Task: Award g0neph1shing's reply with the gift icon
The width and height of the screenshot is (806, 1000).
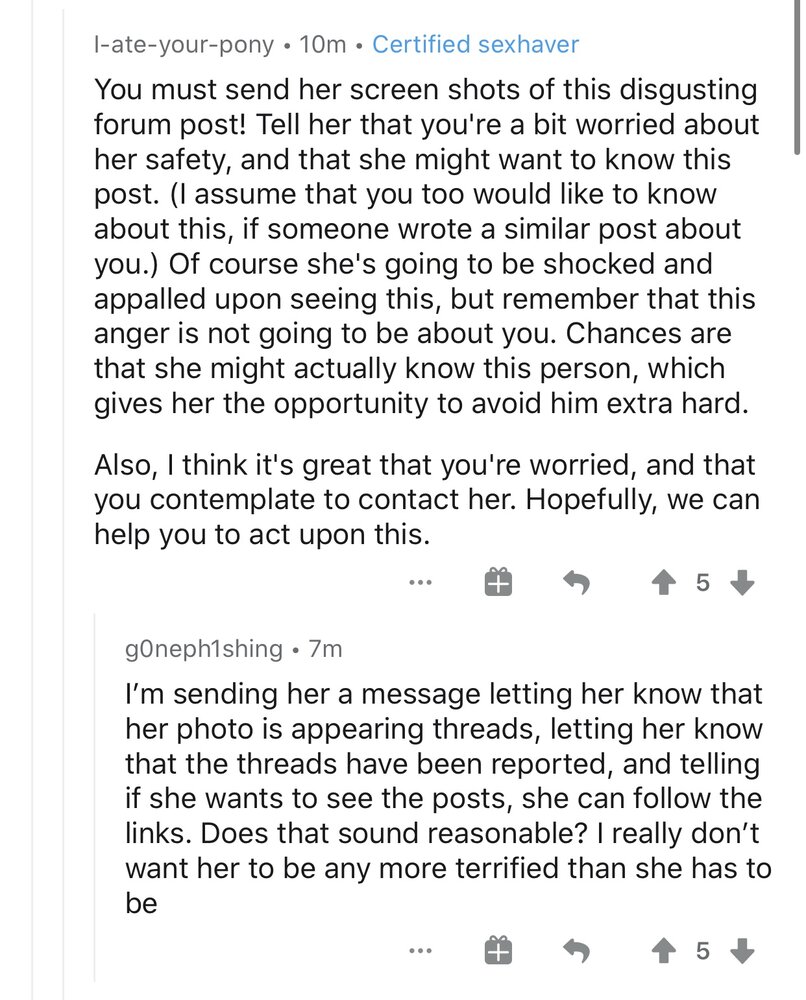Action: (x=498, y=950)
